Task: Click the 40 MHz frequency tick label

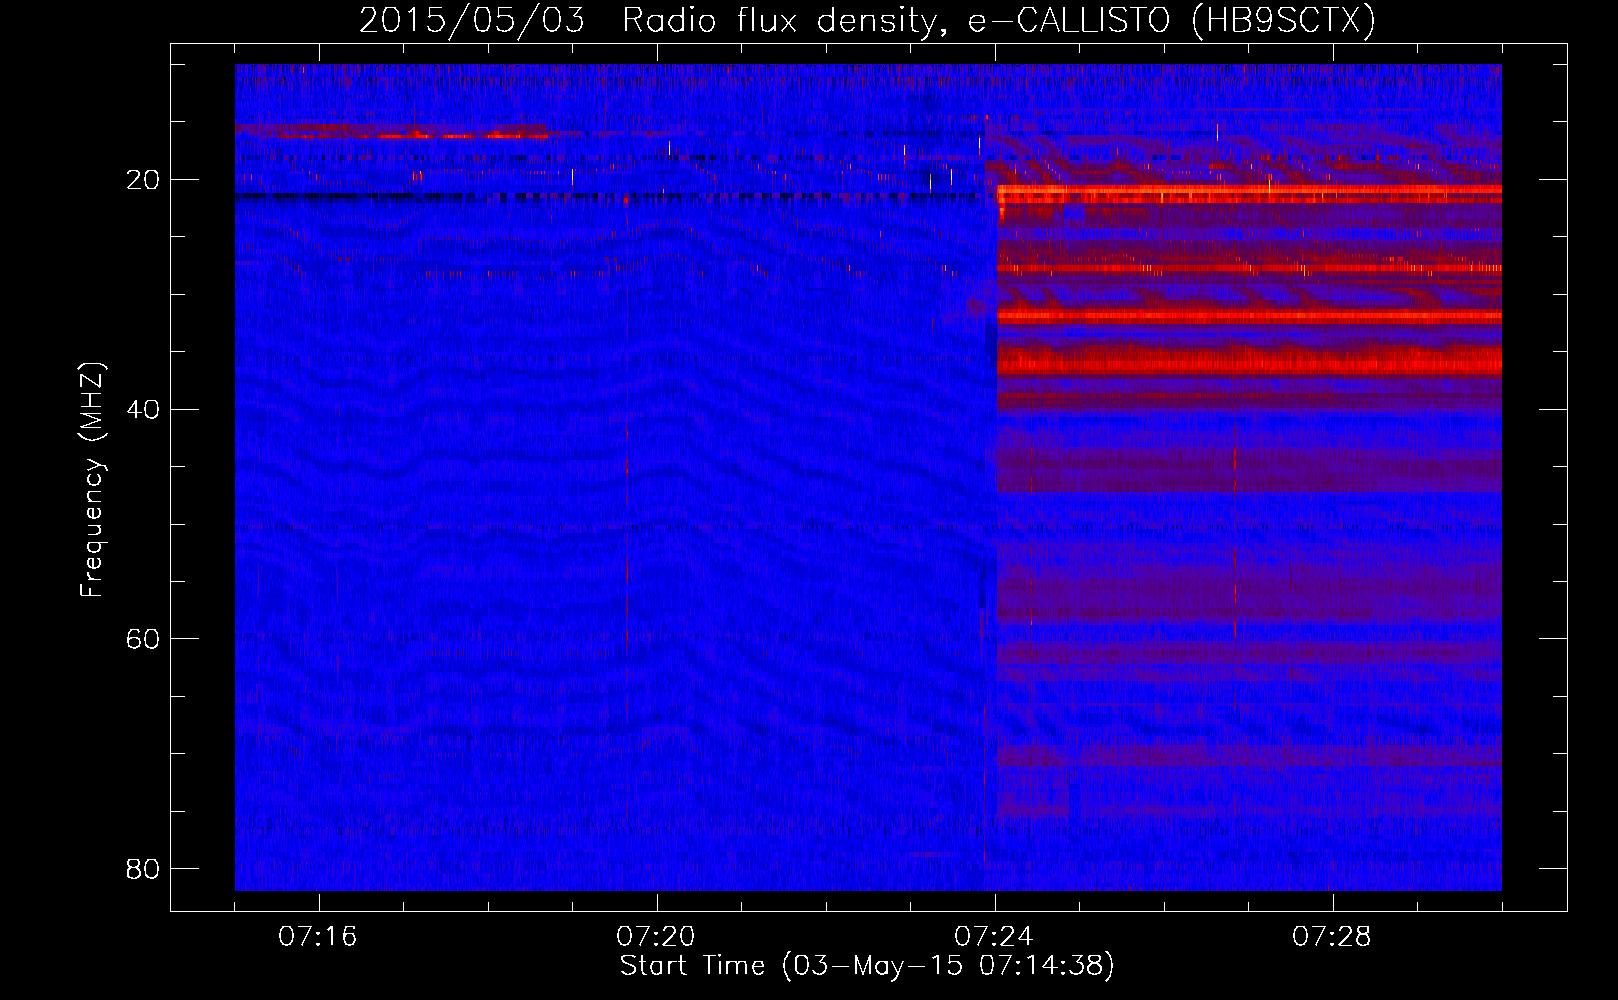Action: pos(143,409)
